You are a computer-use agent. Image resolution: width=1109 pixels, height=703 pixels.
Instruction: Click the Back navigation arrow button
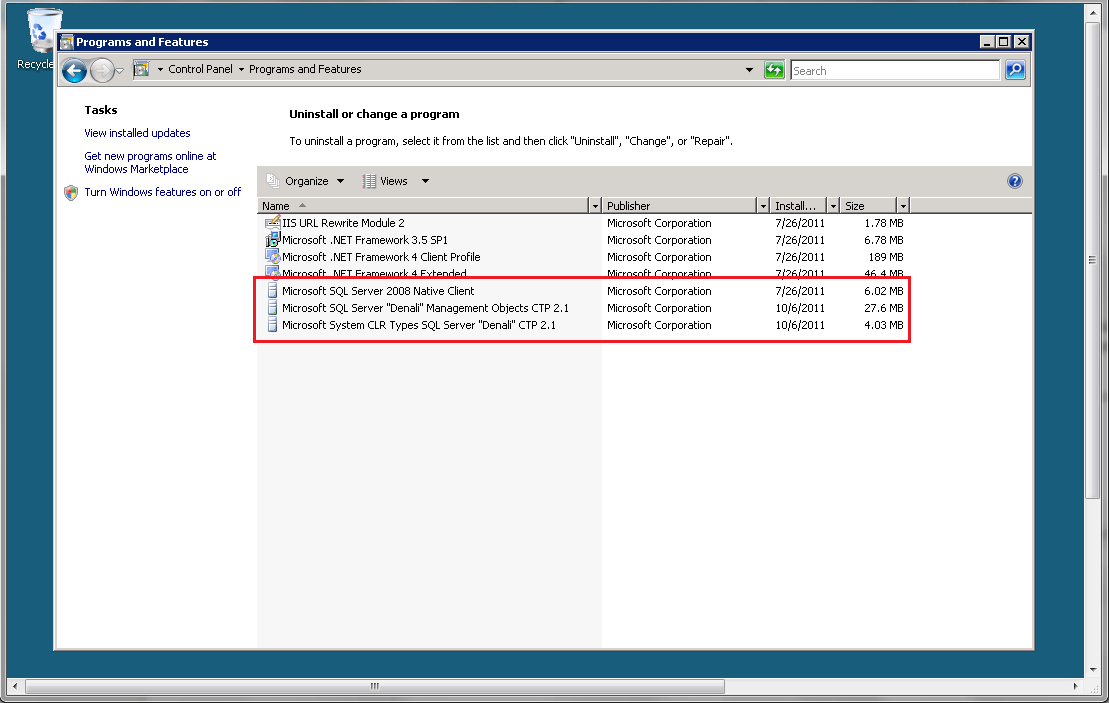coord(74,70)
